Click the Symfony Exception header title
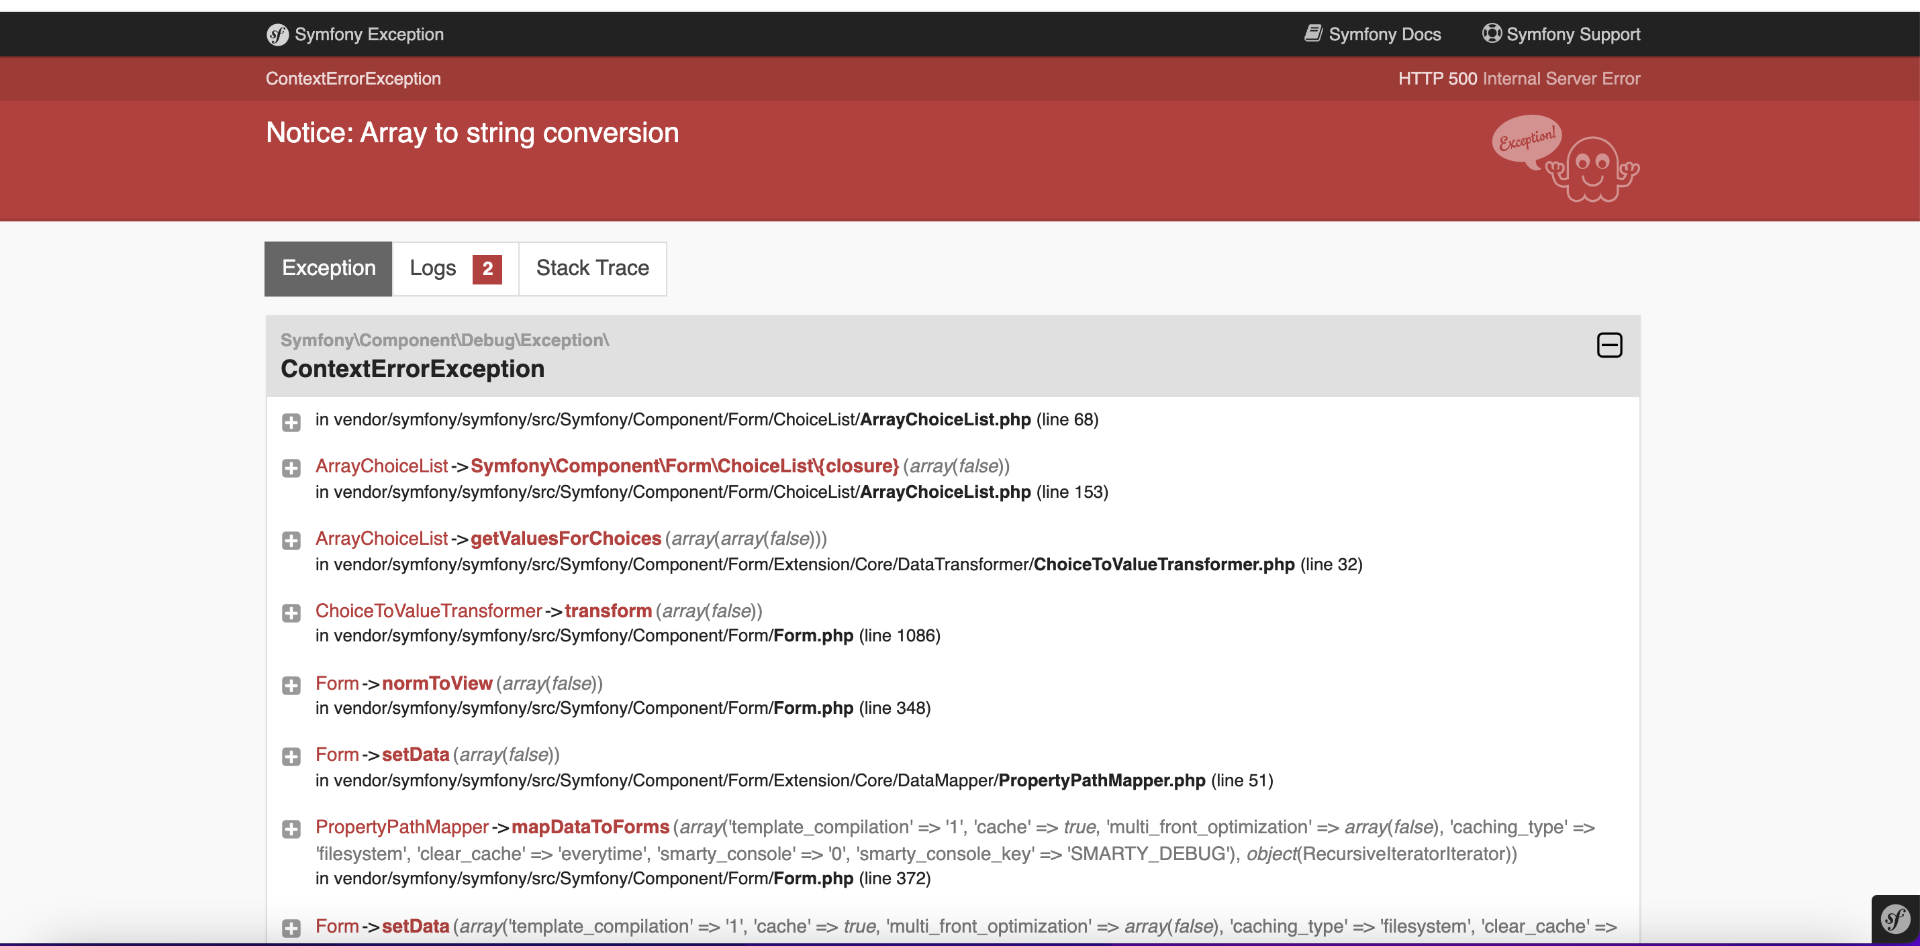The height and width of the screenshot is (946, 1920). click(369, 35)
